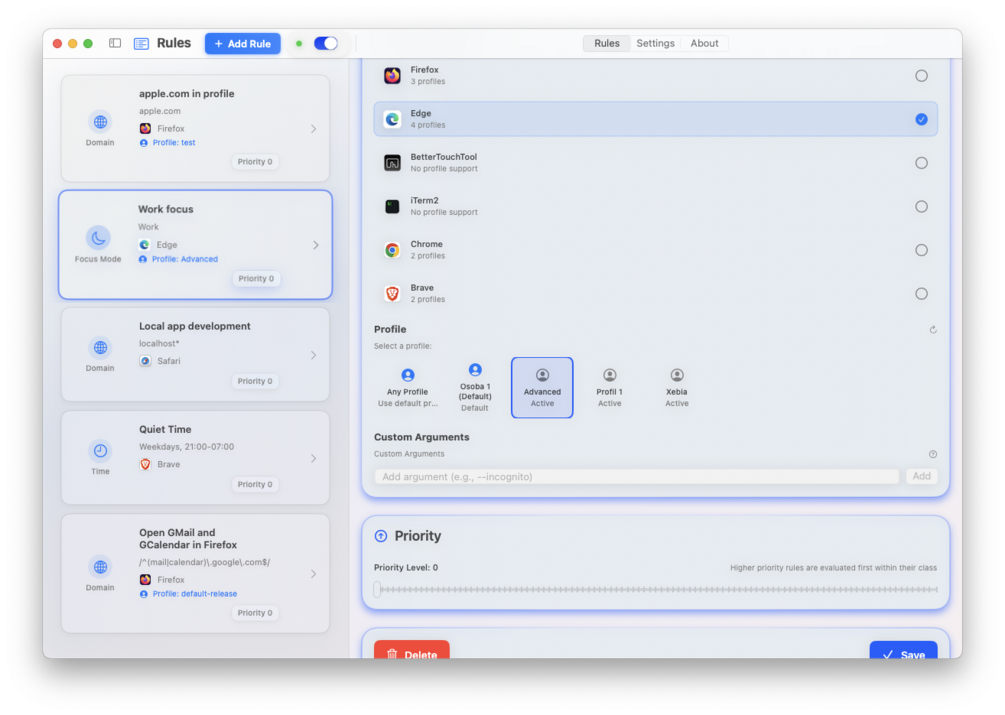Screen dimensions: 1005x715
Task: Open the 'Profile: default-release' link
Action: point(195,594)
